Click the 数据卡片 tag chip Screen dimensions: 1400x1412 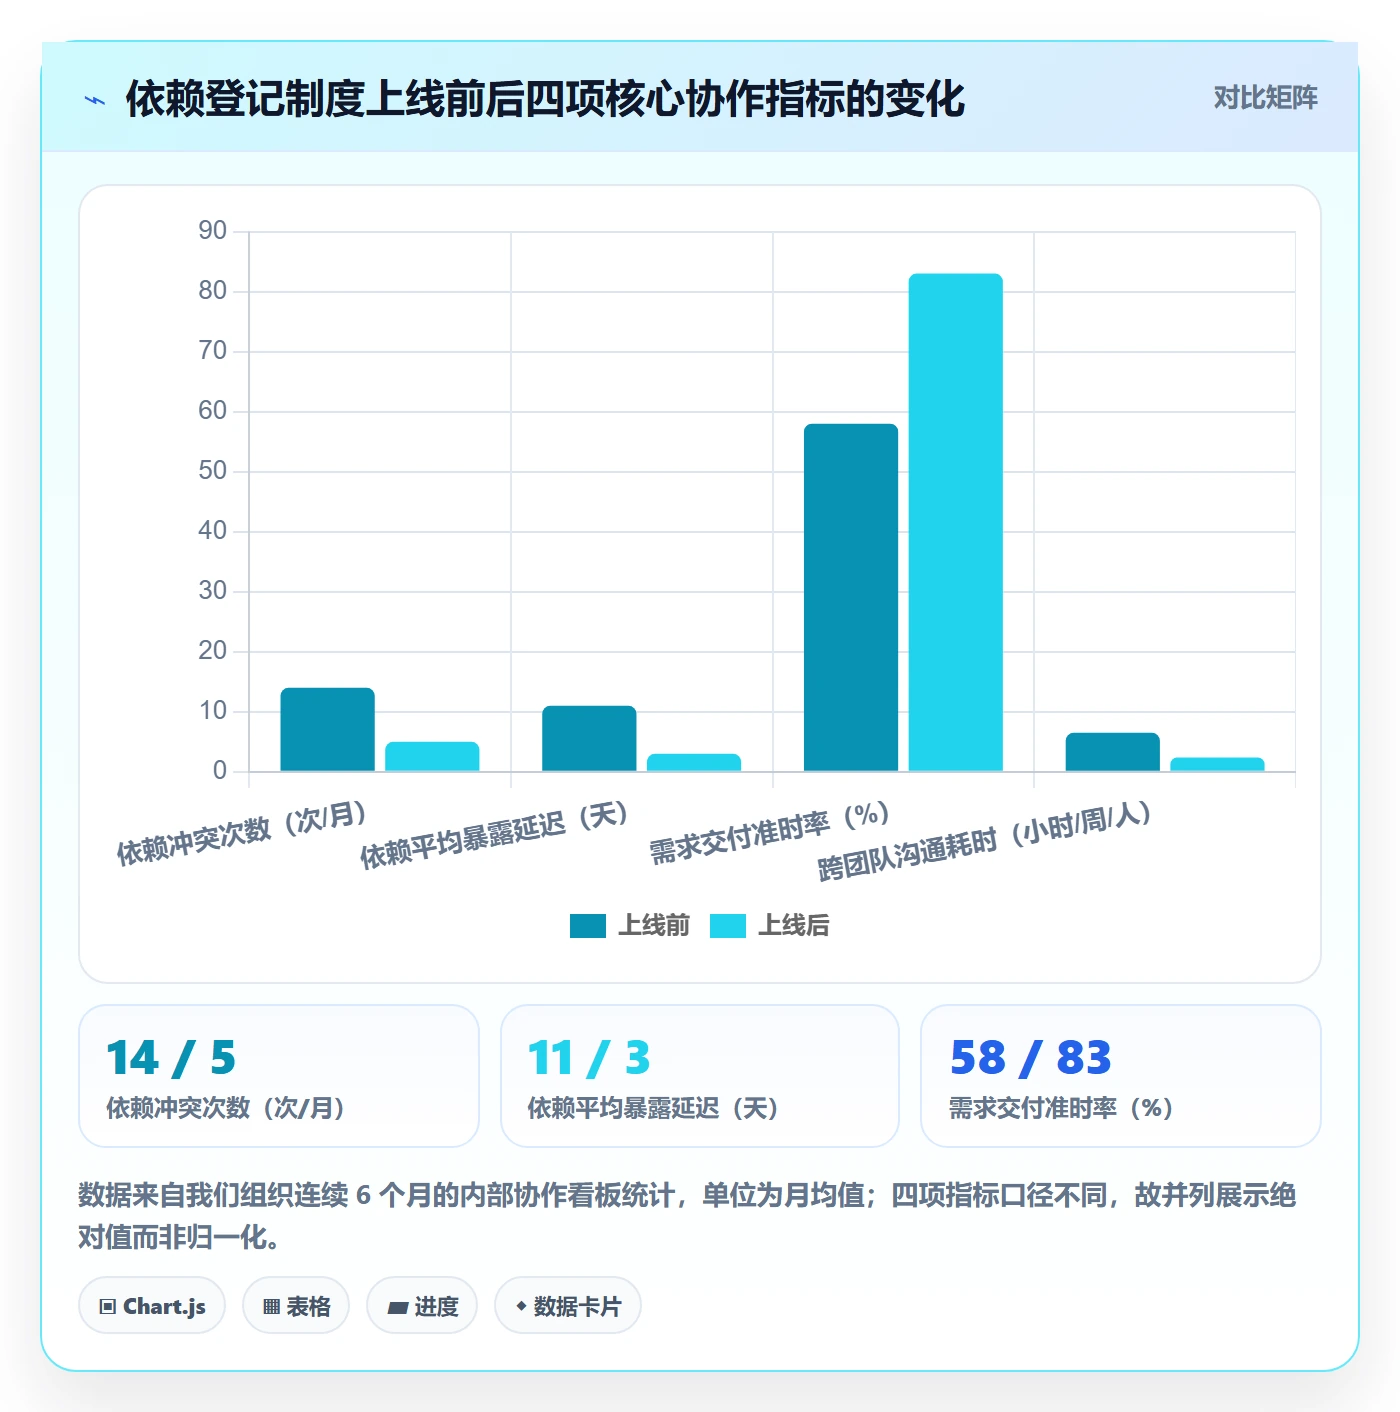click(568, 1306)
